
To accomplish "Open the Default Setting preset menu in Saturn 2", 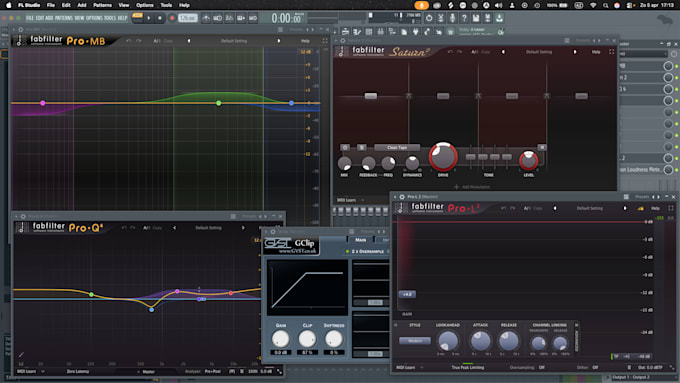I will pos(539,52).
